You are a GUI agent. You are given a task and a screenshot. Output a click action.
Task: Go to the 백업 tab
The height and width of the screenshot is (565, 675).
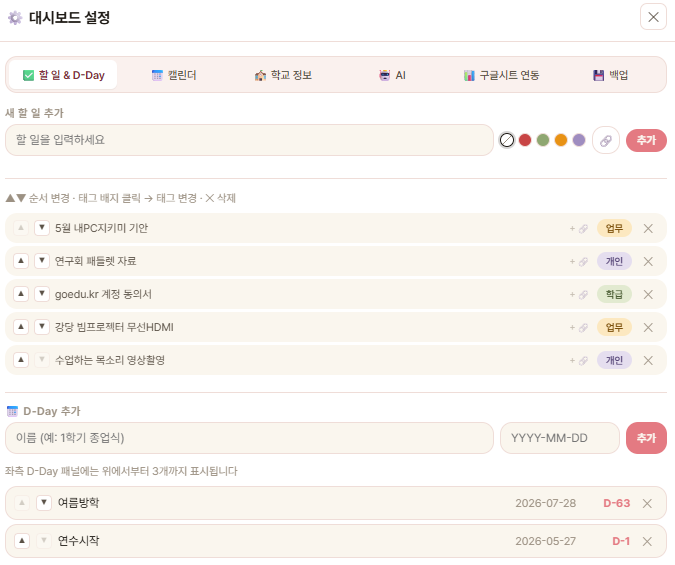(610, 75)
